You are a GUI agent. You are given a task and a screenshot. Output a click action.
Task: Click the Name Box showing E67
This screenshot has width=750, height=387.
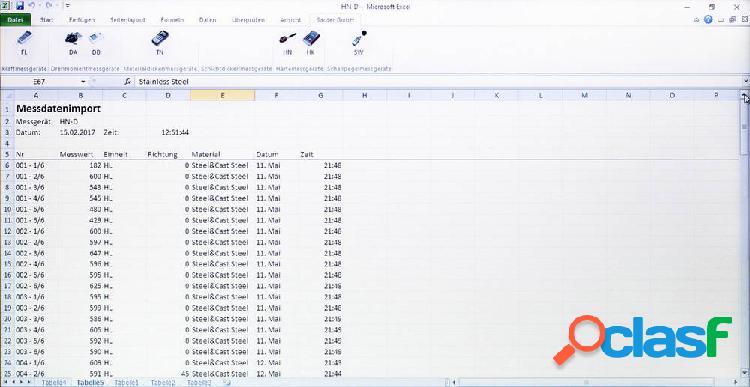(x=40, y=82)
